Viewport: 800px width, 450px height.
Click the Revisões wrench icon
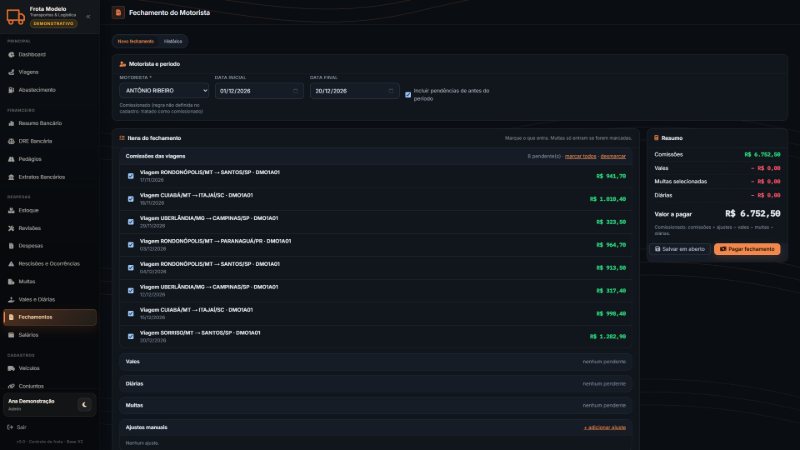click(11, 228)
